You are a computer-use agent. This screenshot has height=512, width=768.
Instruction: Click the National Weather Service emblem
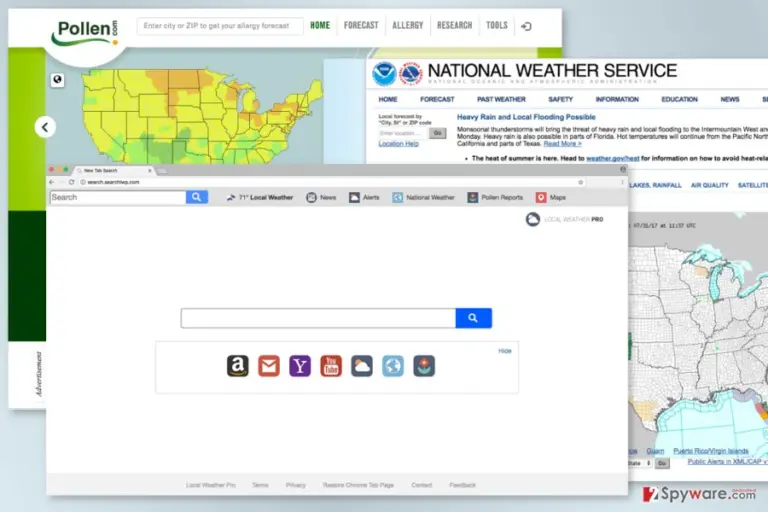click(x=410, y=74)
